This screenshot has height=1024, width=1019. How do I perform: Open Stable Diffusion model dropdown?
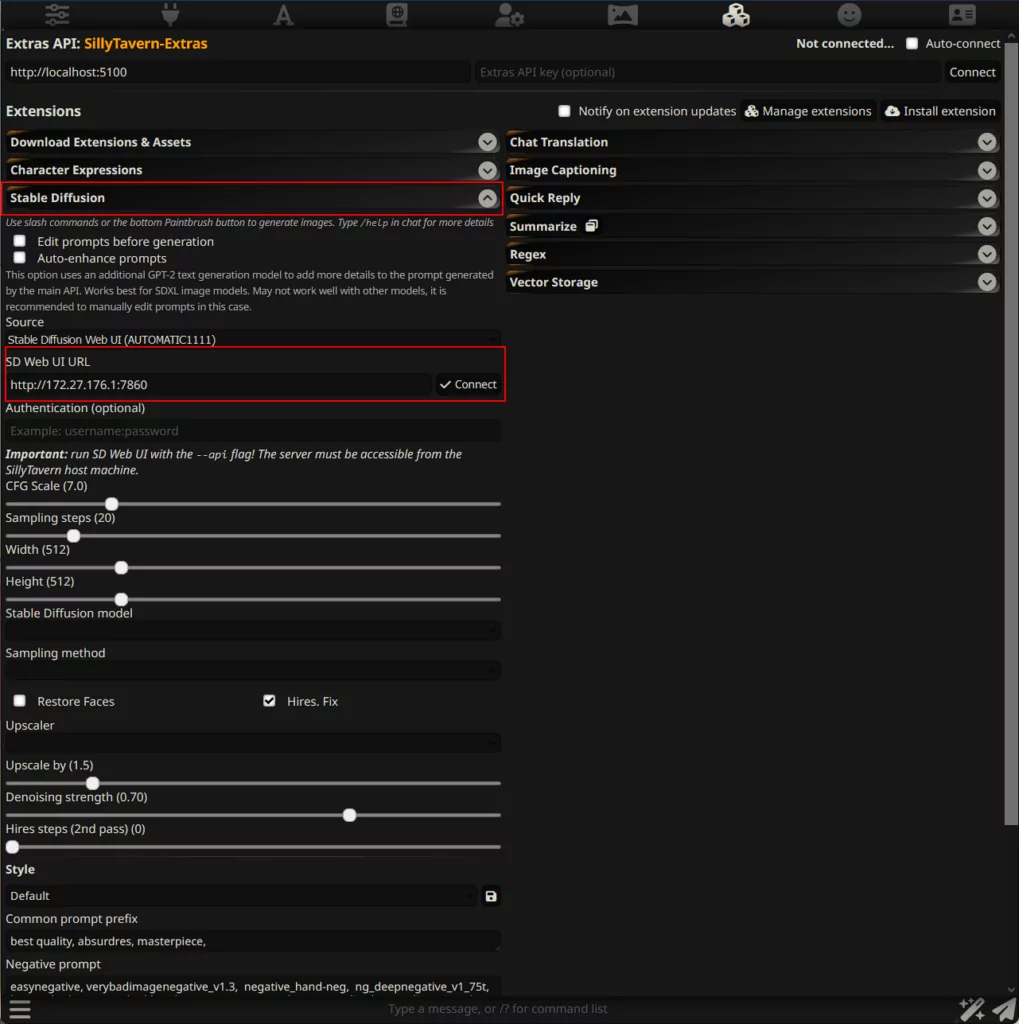pos(252,630)
